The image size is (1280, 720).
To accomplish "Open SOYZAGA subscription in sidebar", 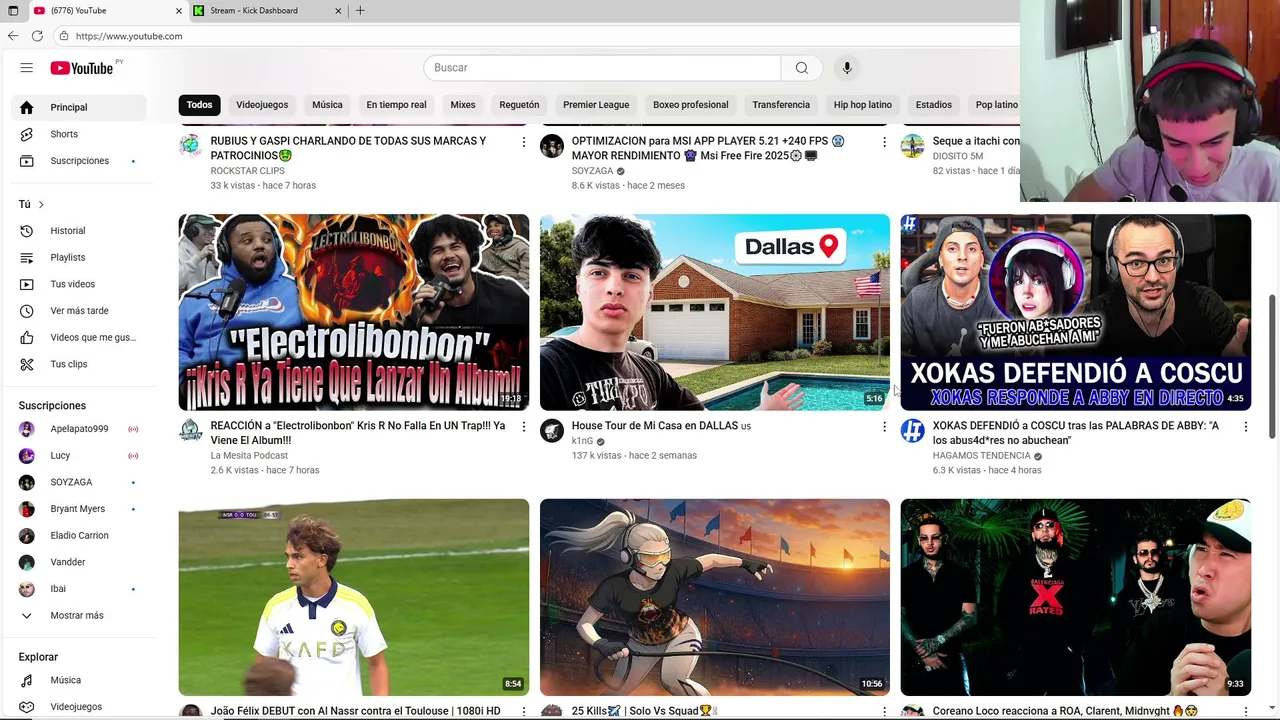I will tap(78, 482).
